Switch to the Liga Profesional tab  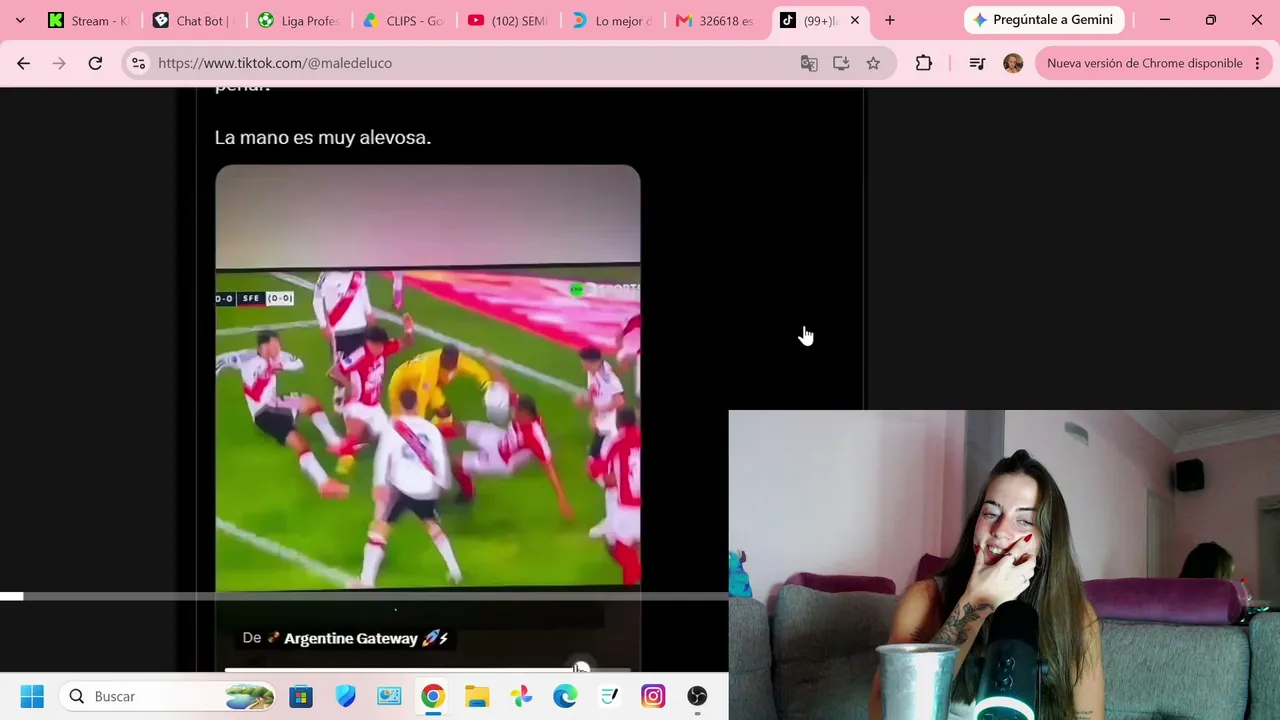click(x=297, y=20)
